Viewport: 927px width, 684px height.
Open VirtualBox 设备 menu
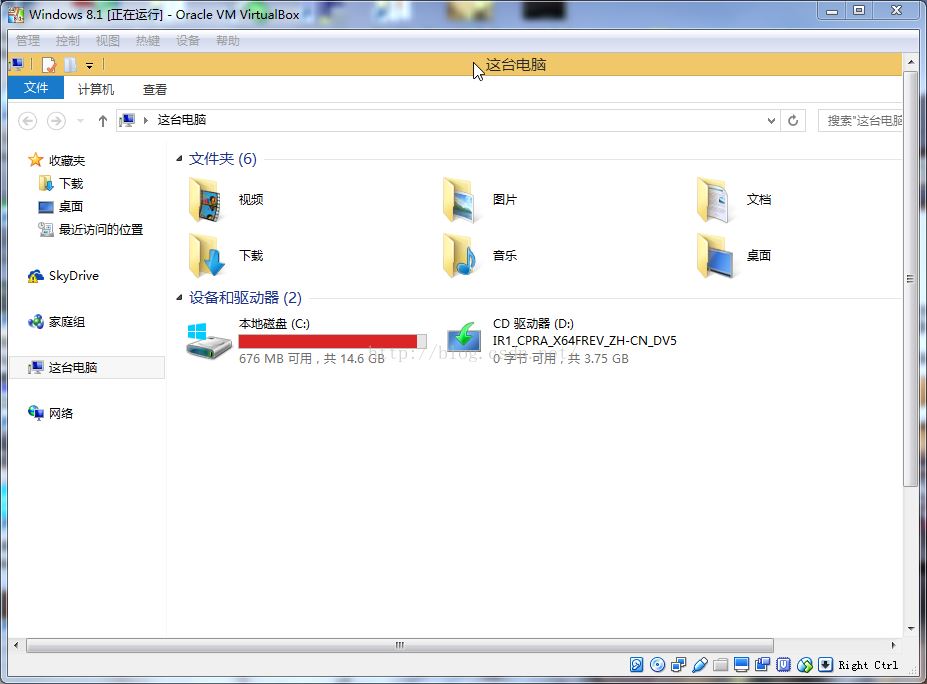[188, 41]
